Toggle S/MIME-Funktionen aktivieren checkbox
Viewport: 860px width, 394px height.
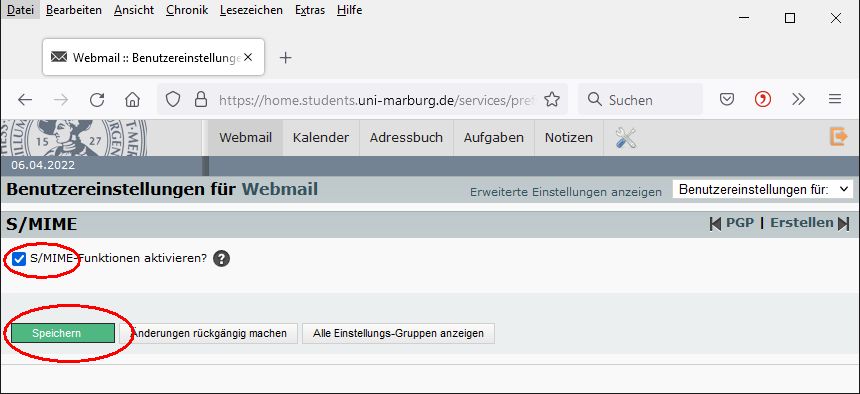(19, 258)
